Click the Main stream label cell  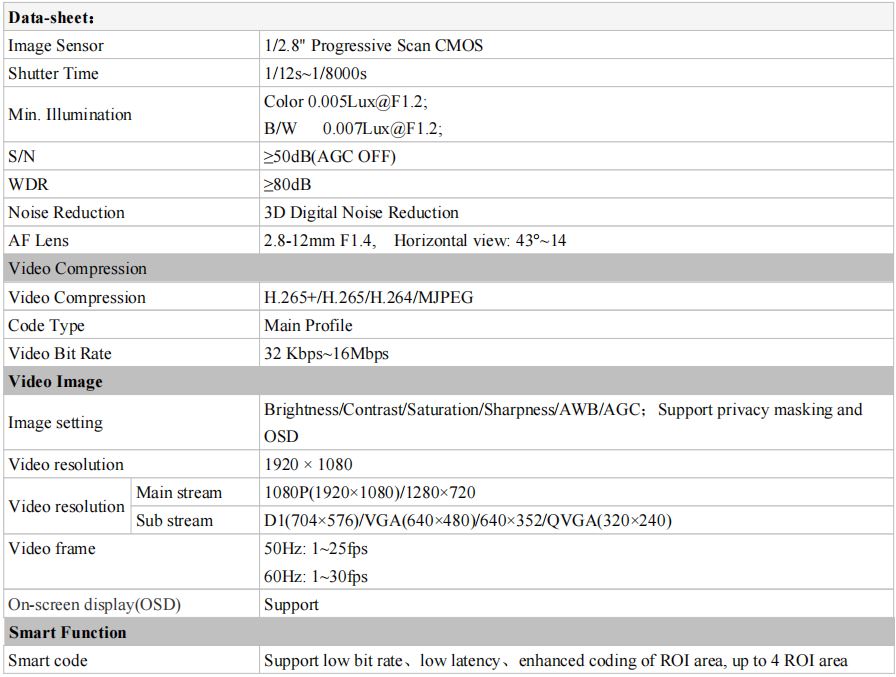pyautogui.click(x=179, y=493)
